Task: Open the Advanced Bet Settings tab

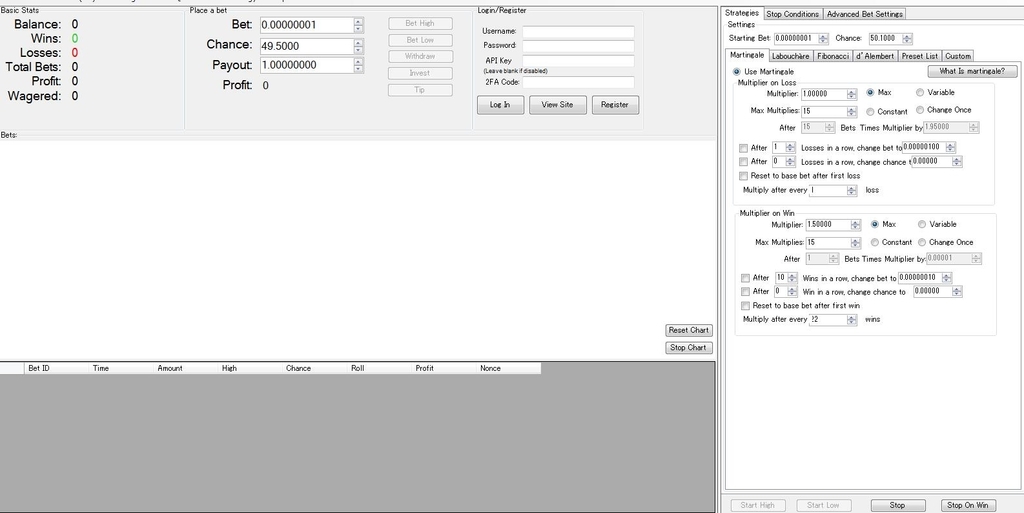Action: coord(864,14)
